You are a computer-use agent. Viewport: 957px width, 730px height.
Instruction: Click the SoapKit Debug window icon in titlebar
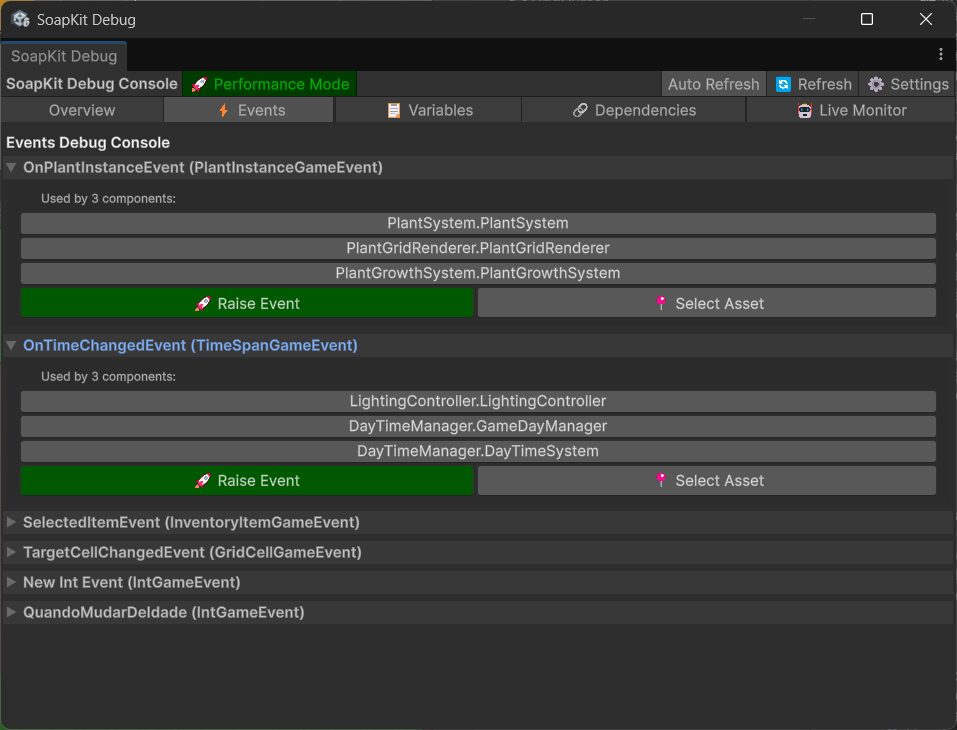click(x=19, y=18)
